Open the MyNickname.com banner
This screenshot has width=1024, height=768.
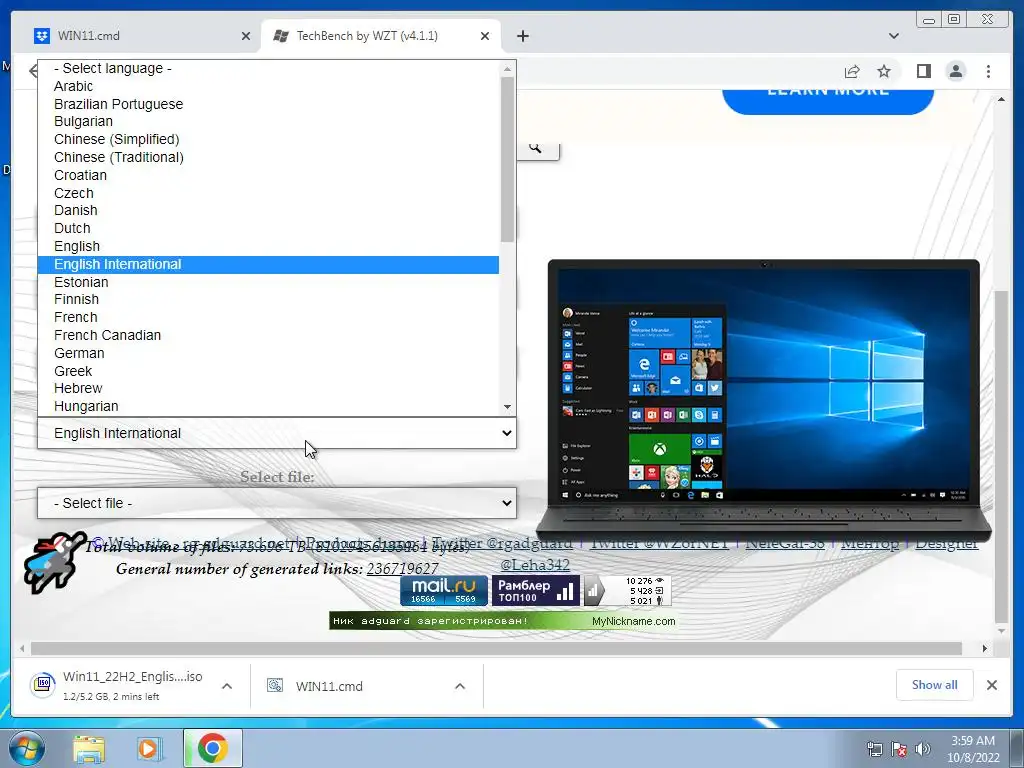point(503,621)
